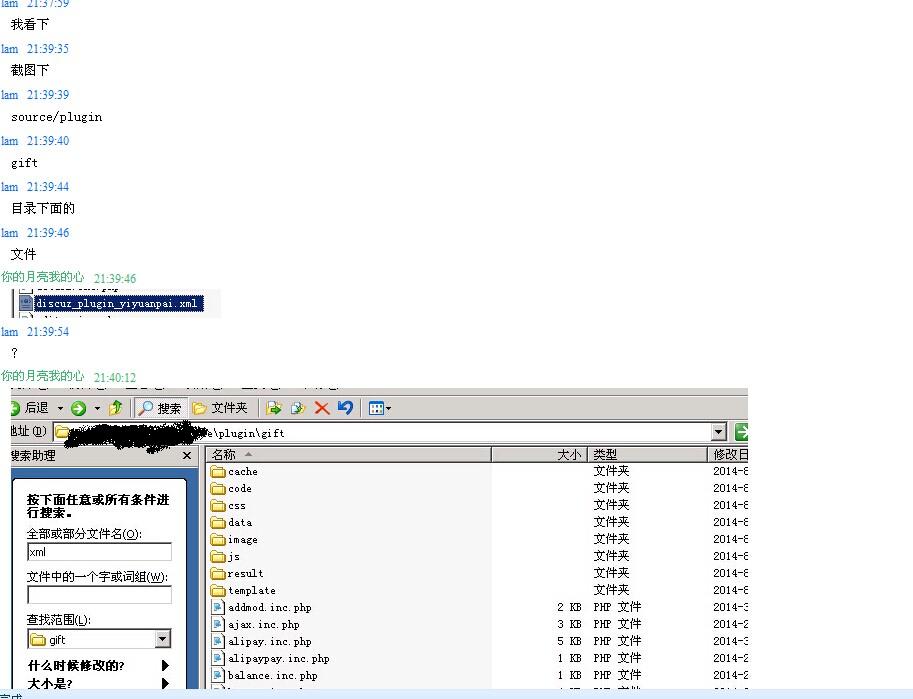Click the green Go button beside address bar

point(741,432)
